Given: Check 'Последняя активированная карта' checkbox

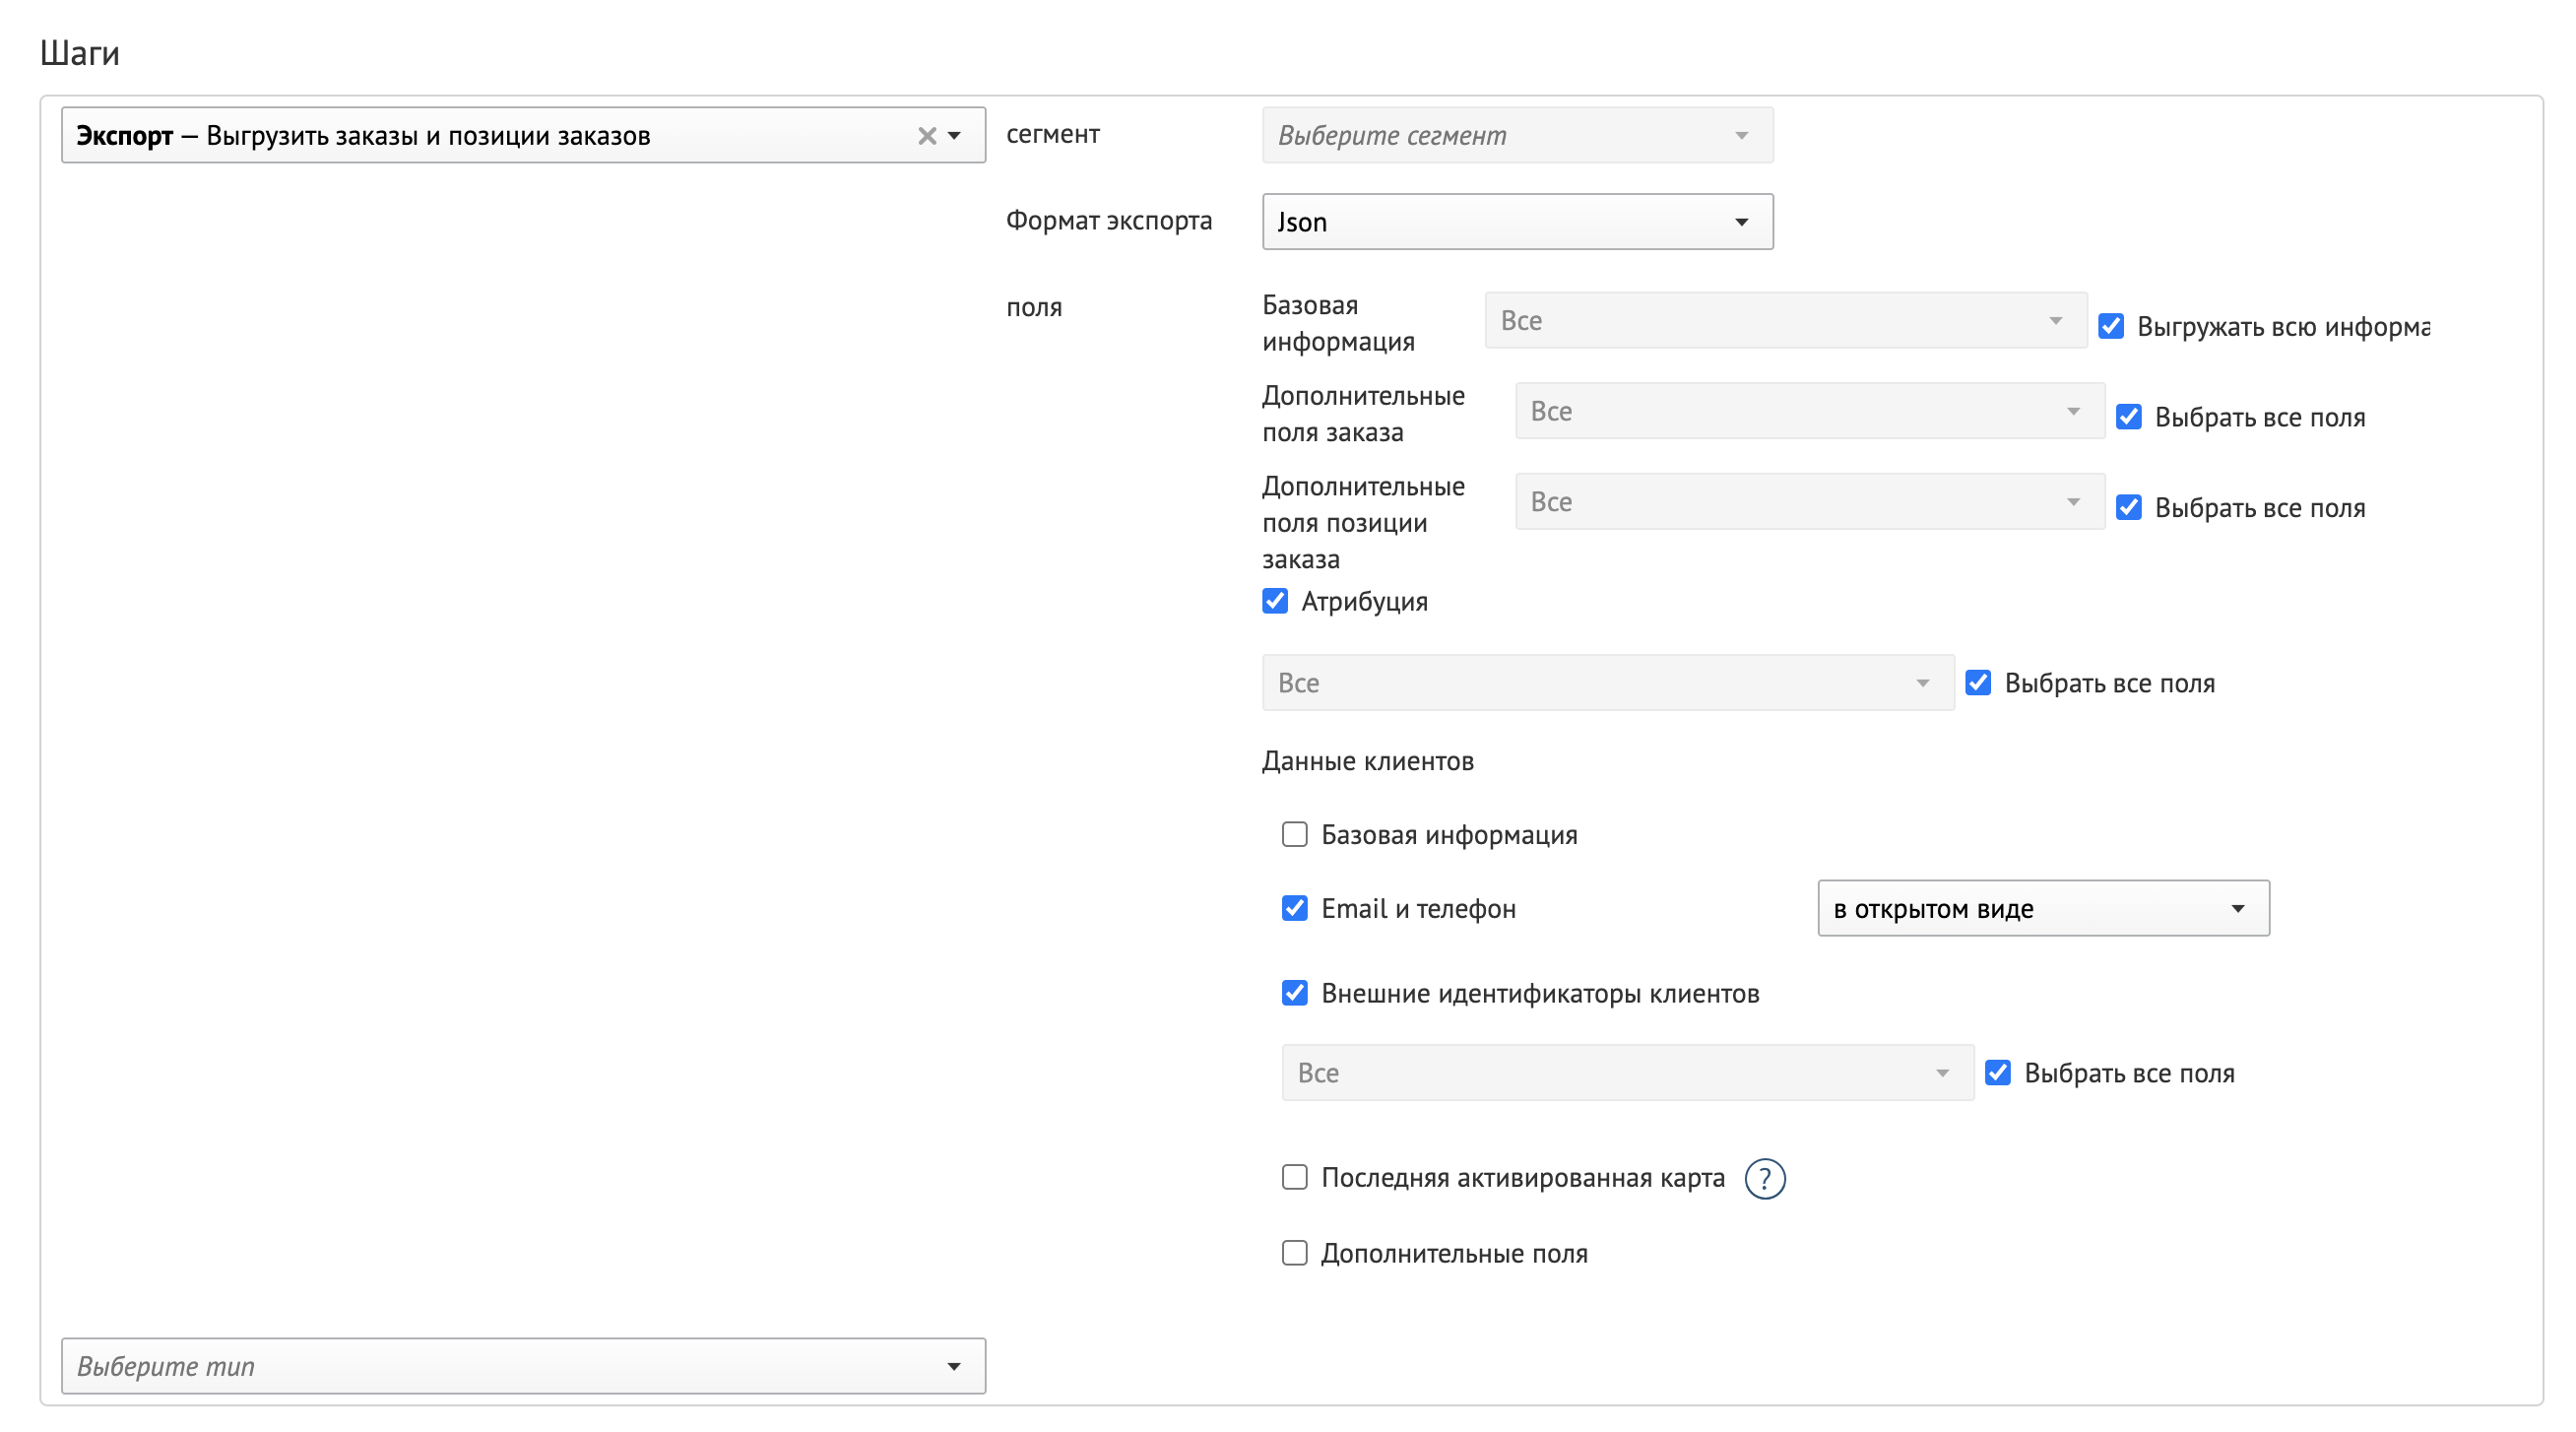Looking at the screenshot, I should click(1294, 1177).
